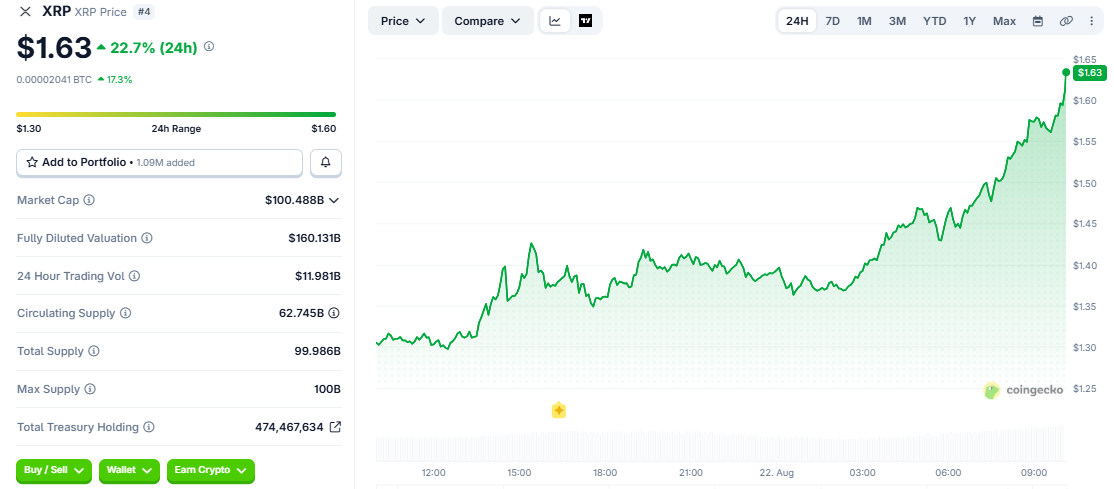Open the calendar date range picker

tap(1038, 21)
